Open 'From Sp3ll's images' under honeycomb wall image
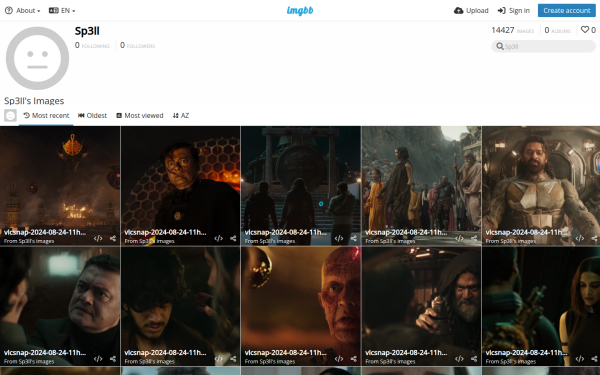 tap(150, 241)
